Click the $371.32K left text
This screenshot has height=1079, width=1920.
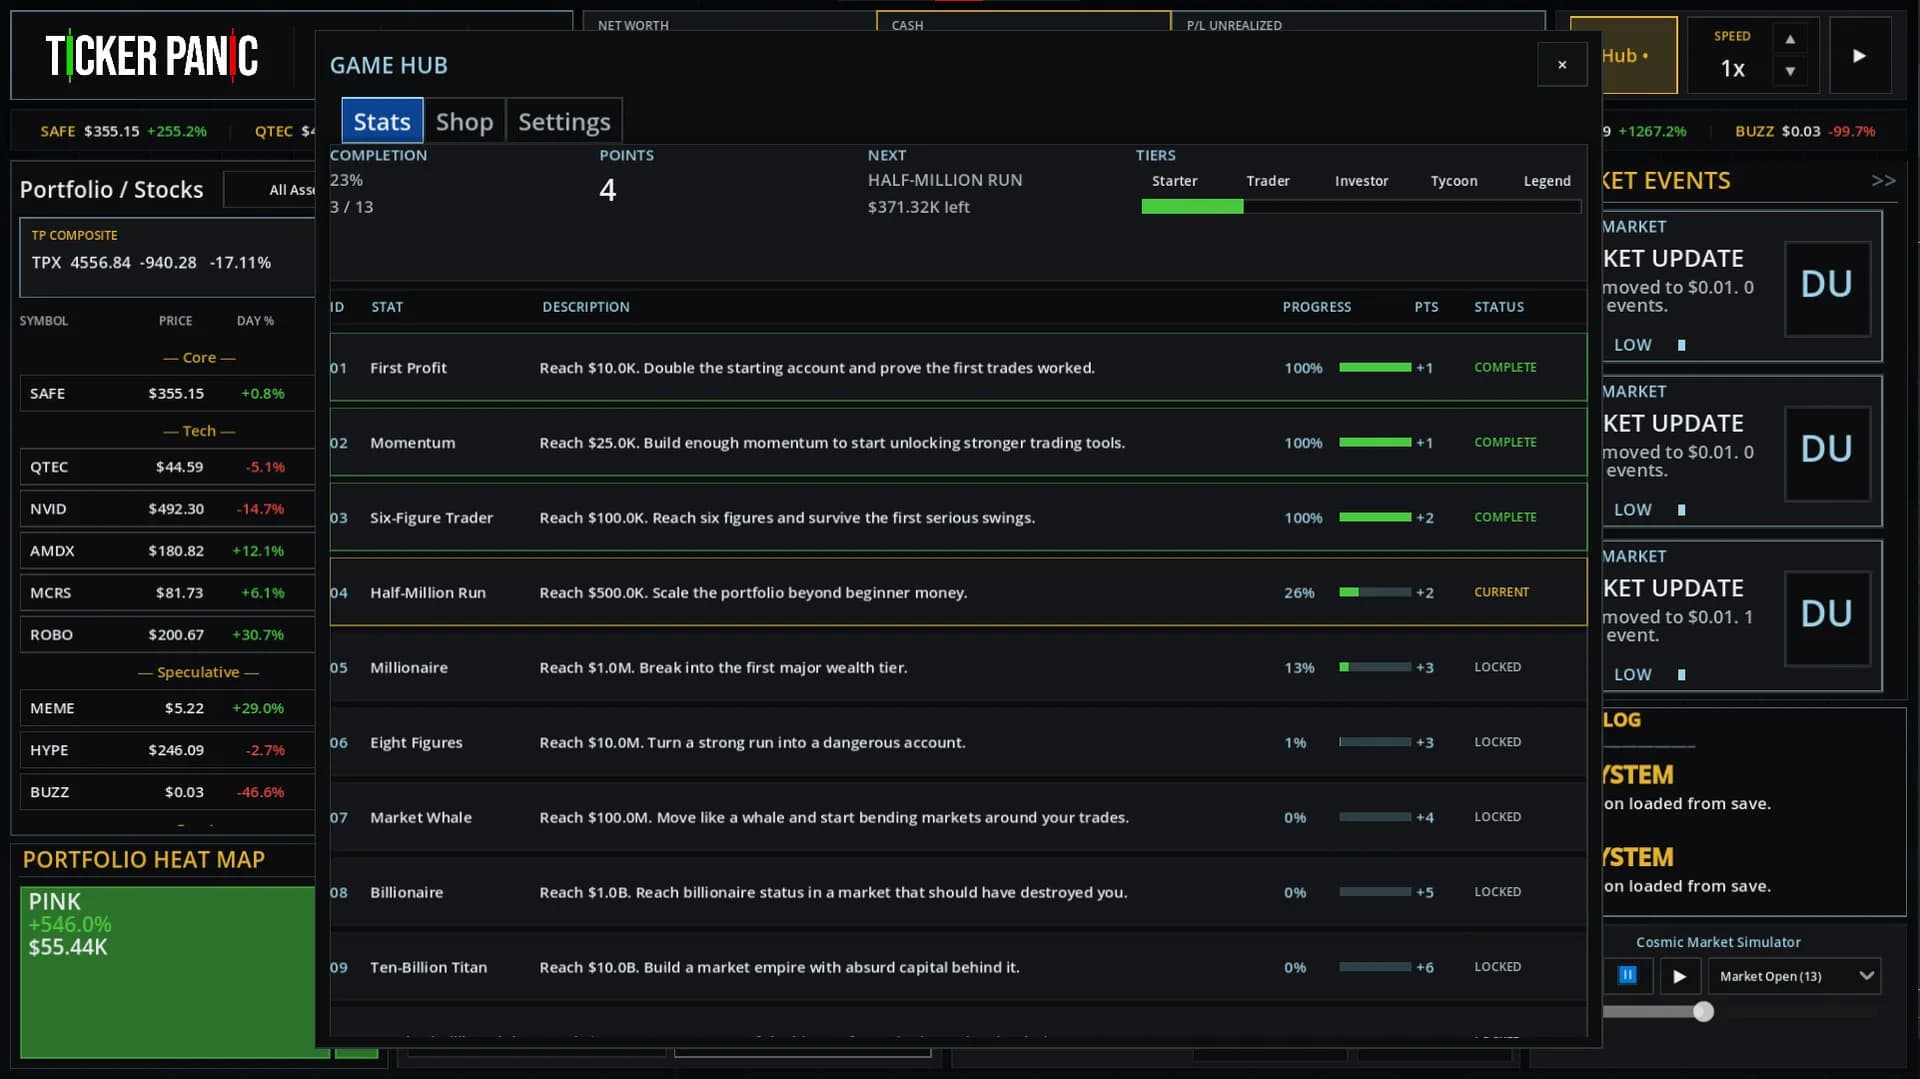pyautogui.click(x=918, y=207)
